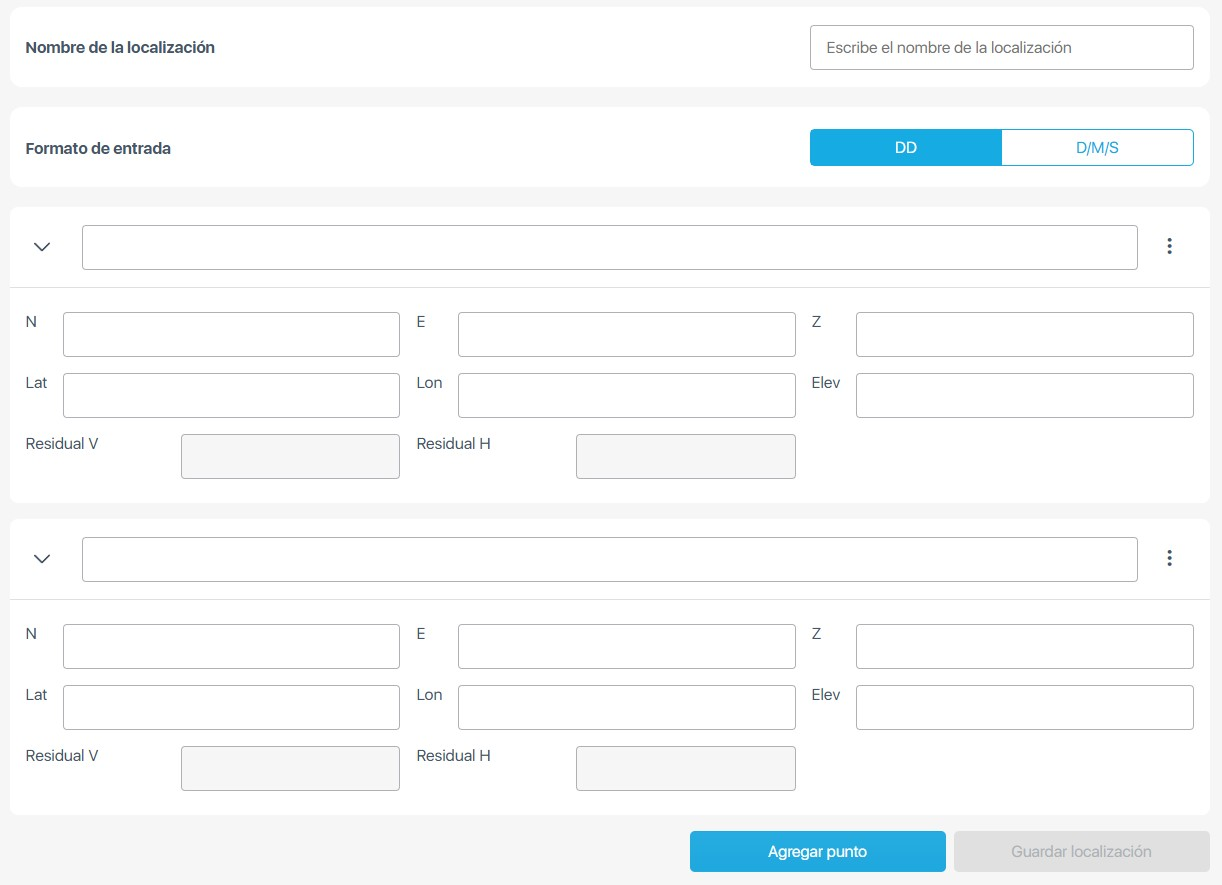Viewport: 1222px width, 885px height.
Task: Open the second point's three-dot options menu
Action: (1169, 559)
